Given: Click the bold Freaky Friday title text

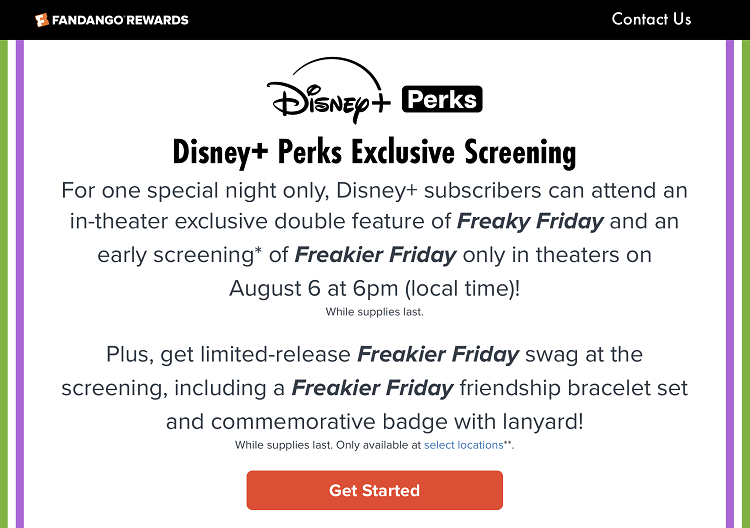Looking at the screenshot, I should click(530, 221).
